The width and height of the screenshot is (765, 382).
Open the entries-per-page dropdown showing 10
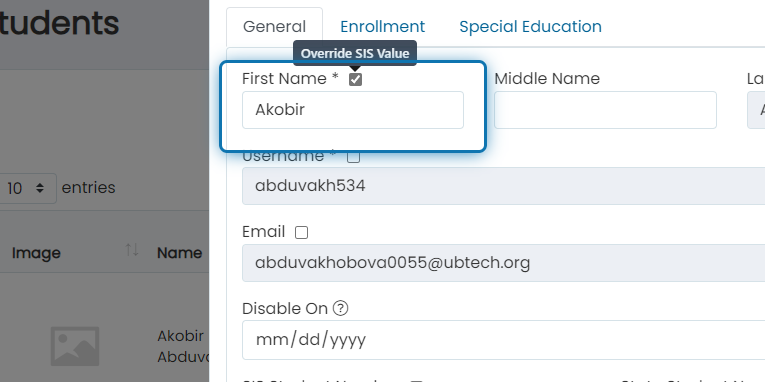27,188
